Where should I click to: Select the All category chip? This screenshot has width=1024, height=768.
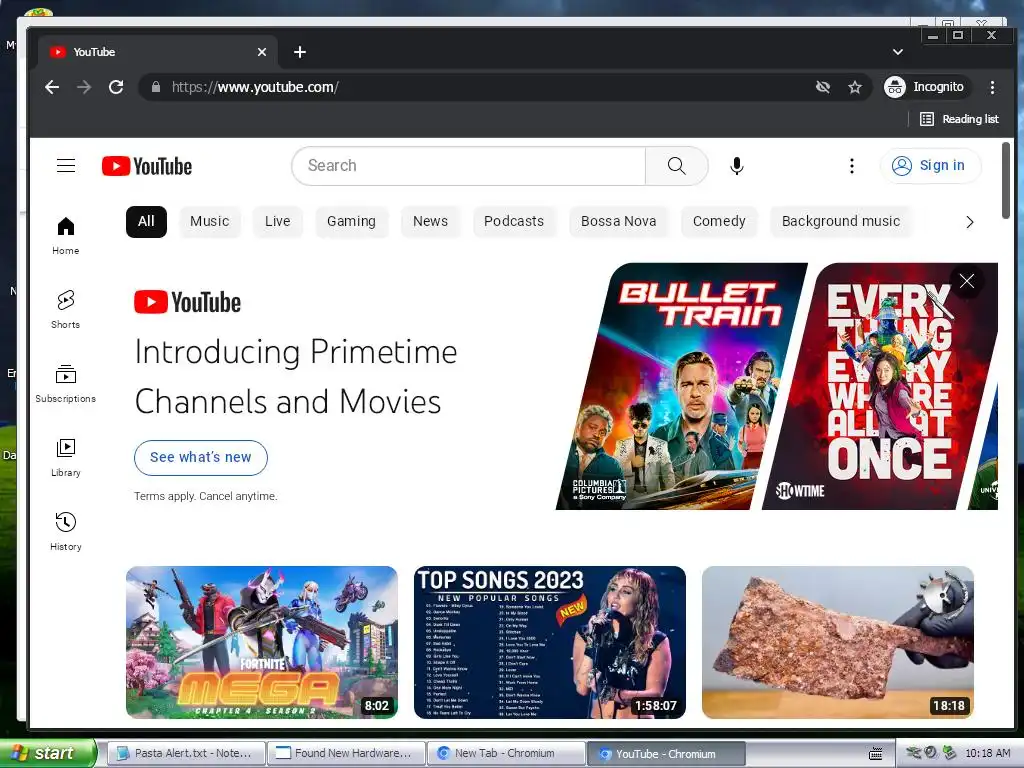pos(146,221)
